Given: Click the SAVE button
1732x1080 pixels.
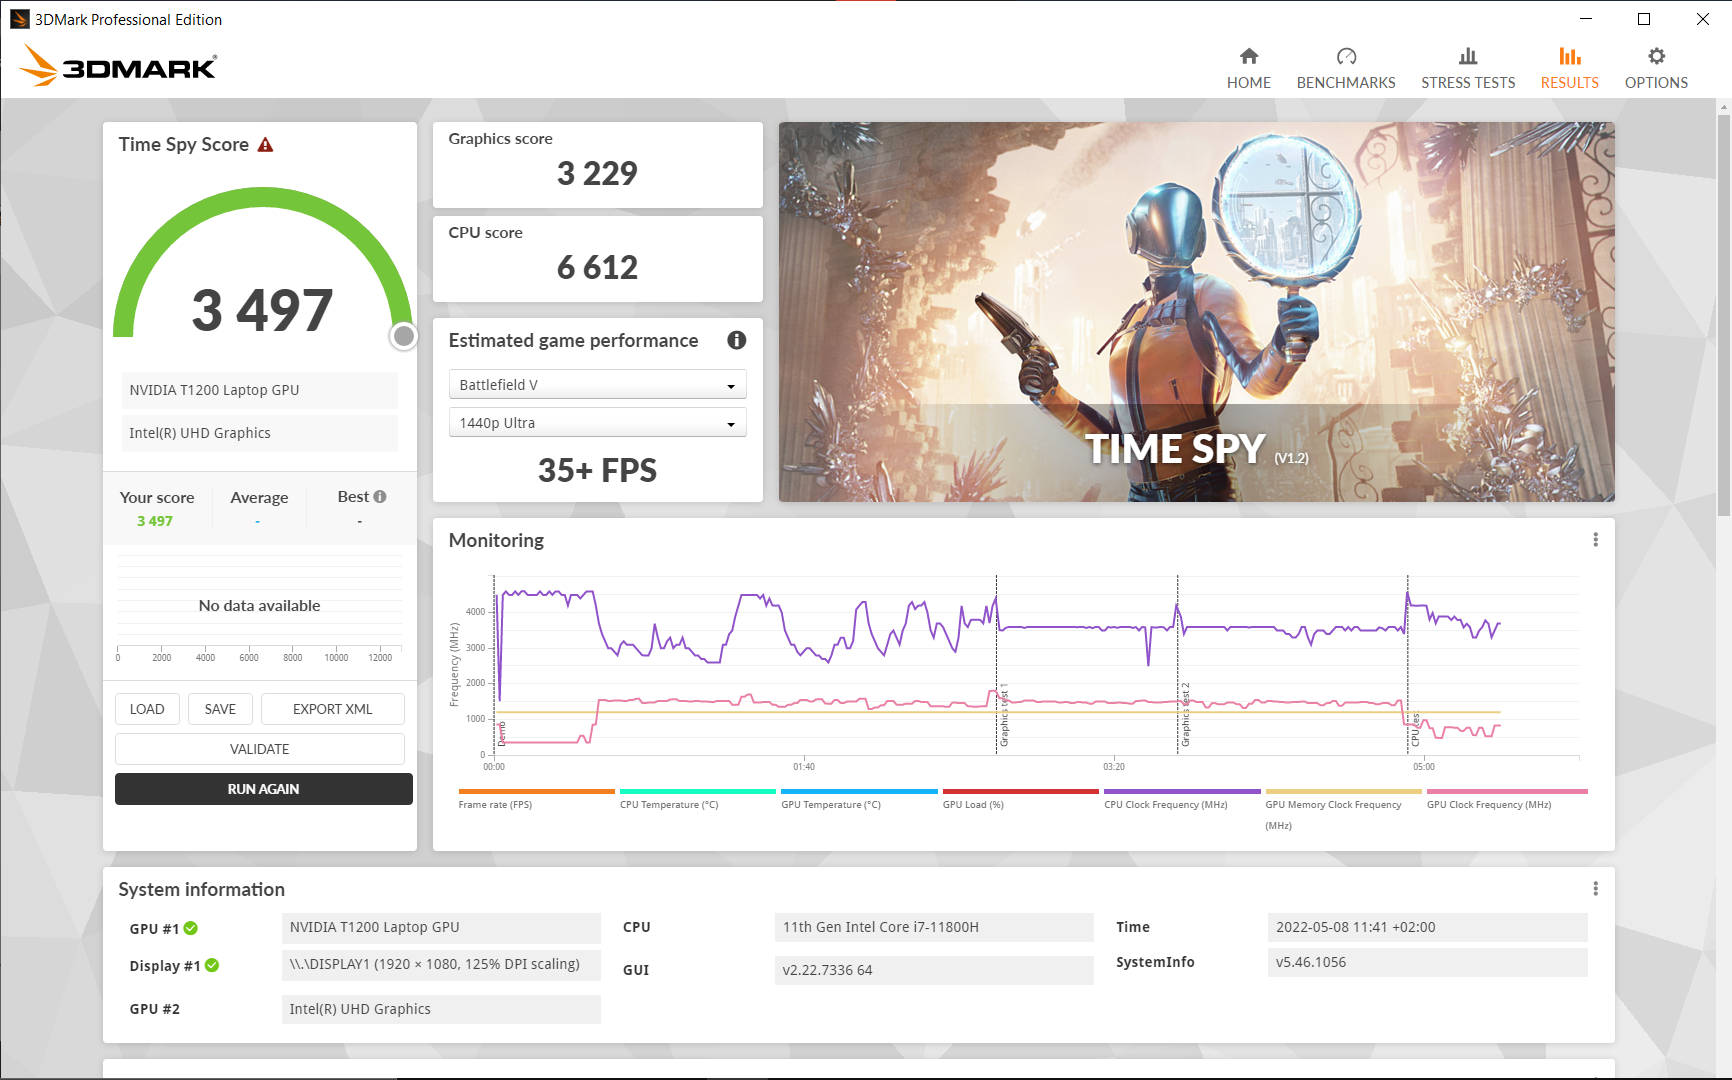Looking at the screenshot, I should click(x=220, y=709).
